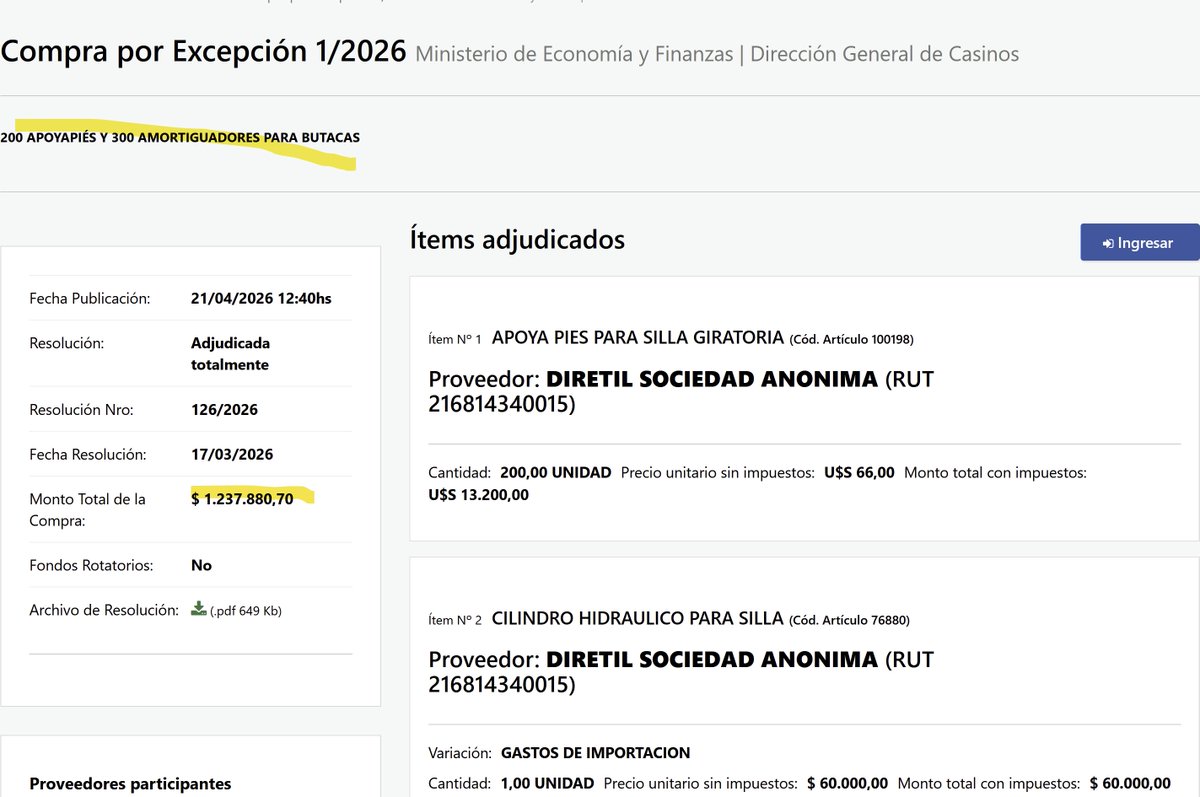Click CILINDRO HIDRAULICO PARA SILLA item title
Viewport: 1200px width, 797px height.
[638, 619]
